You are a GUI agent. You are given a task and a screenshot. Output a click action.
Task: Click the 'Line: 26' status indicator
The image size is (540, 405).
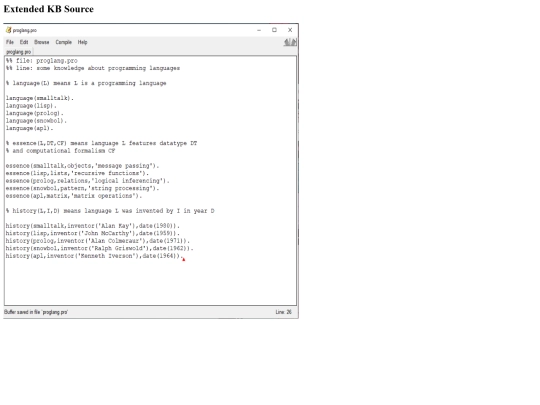283,312
